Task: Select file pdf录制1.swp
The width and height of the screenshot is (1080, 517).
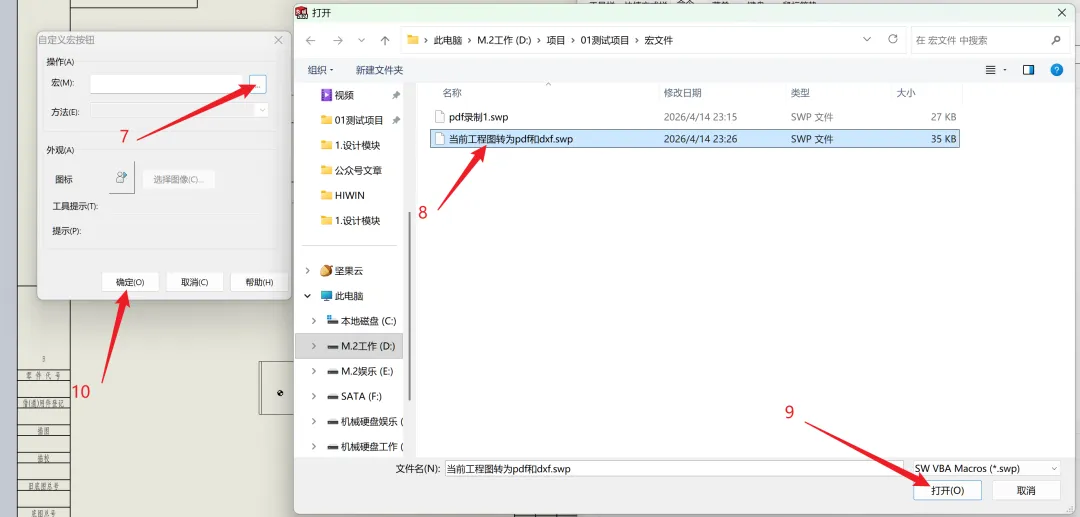Action: [694, 117]
